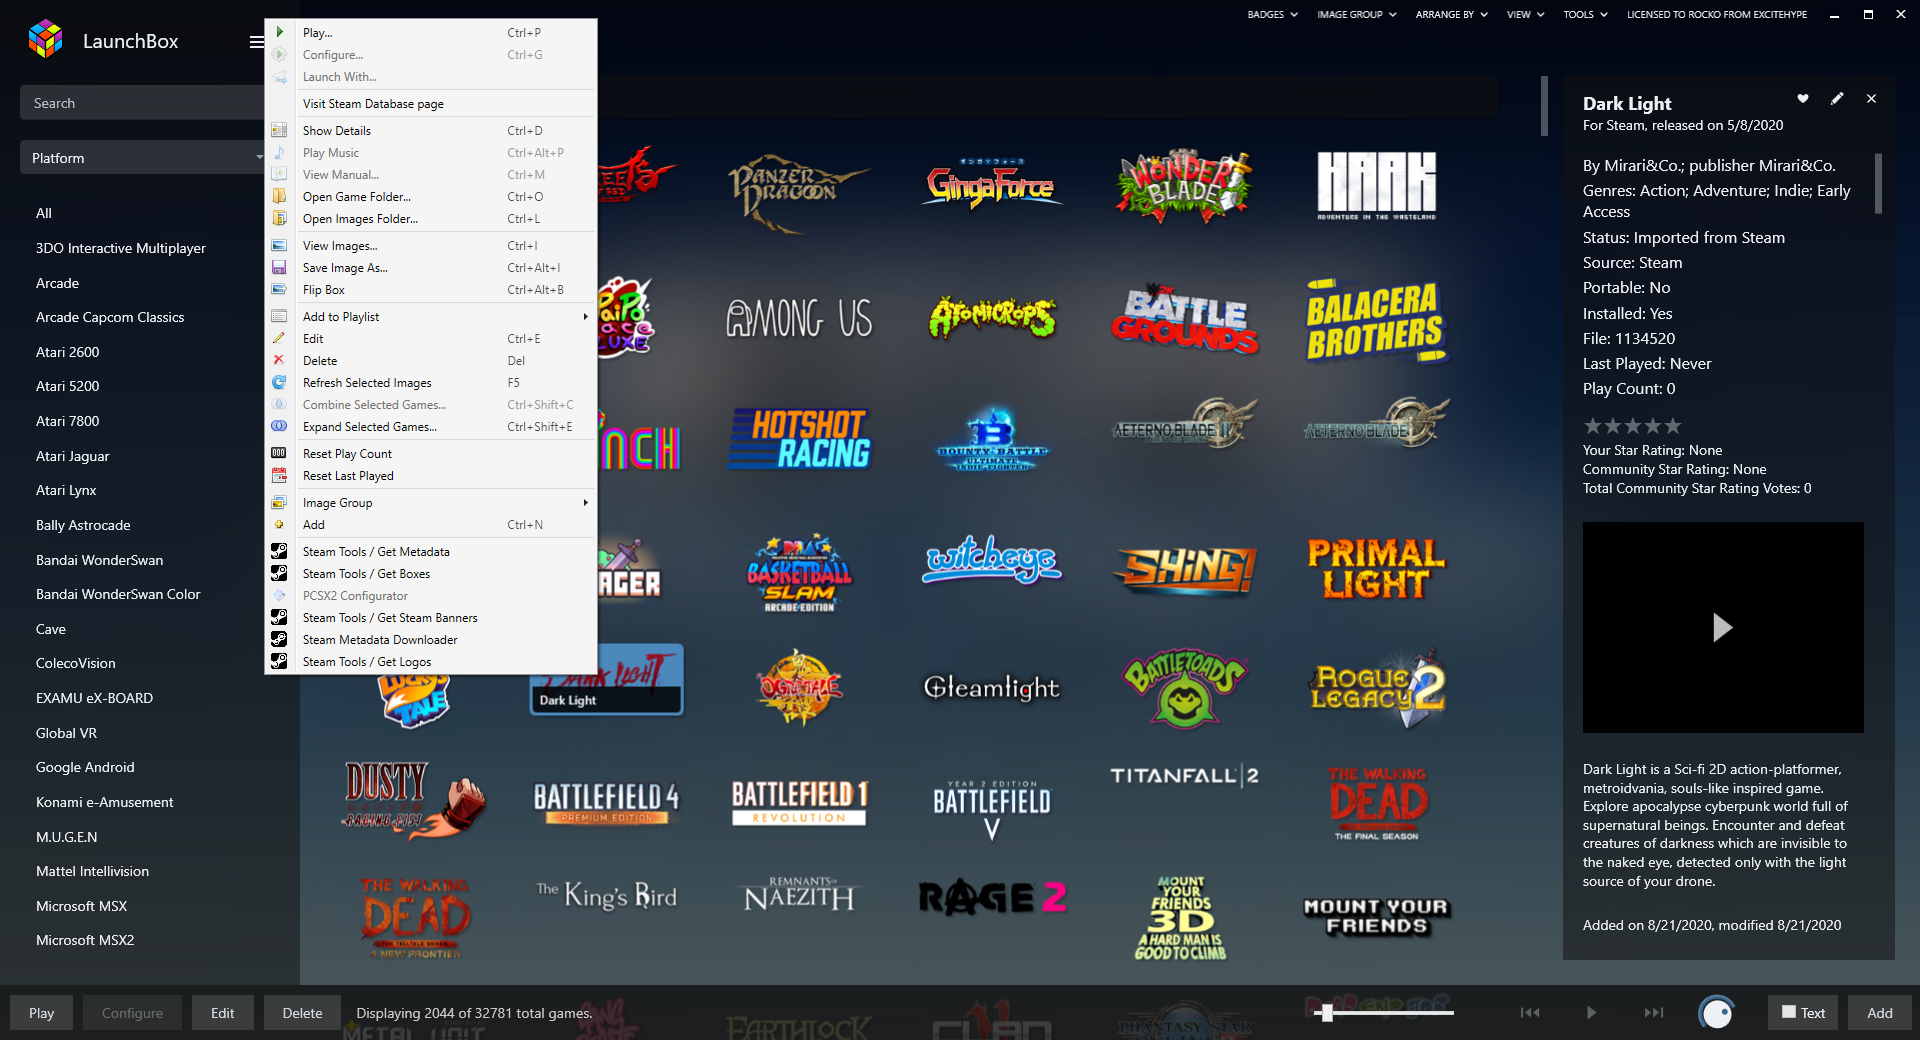The image size is (1920, 1040).
Task: Mark Dark Light as favorite with heart icon
Action: [x=1803, y=99]
